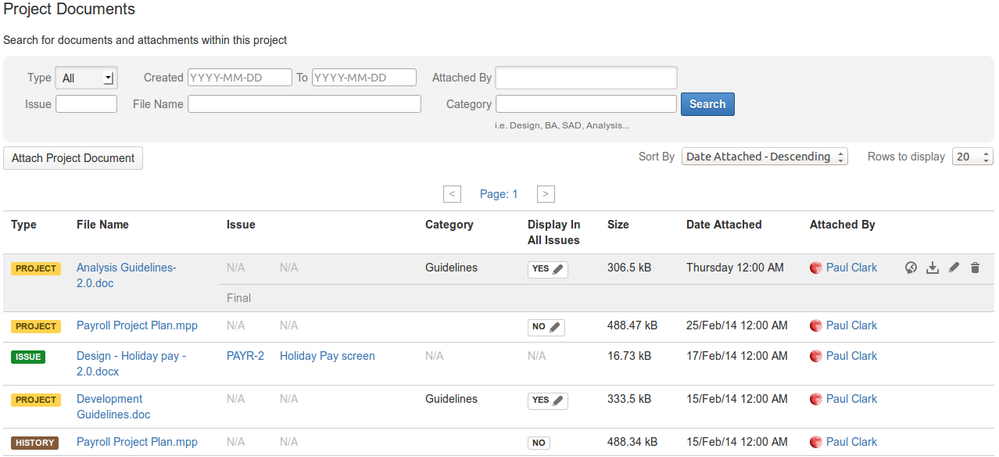The width and height of the screenshot is (999, 457).
Task: Focus the Created from date field
Action: pyautogui.click(x=240, y=77)
